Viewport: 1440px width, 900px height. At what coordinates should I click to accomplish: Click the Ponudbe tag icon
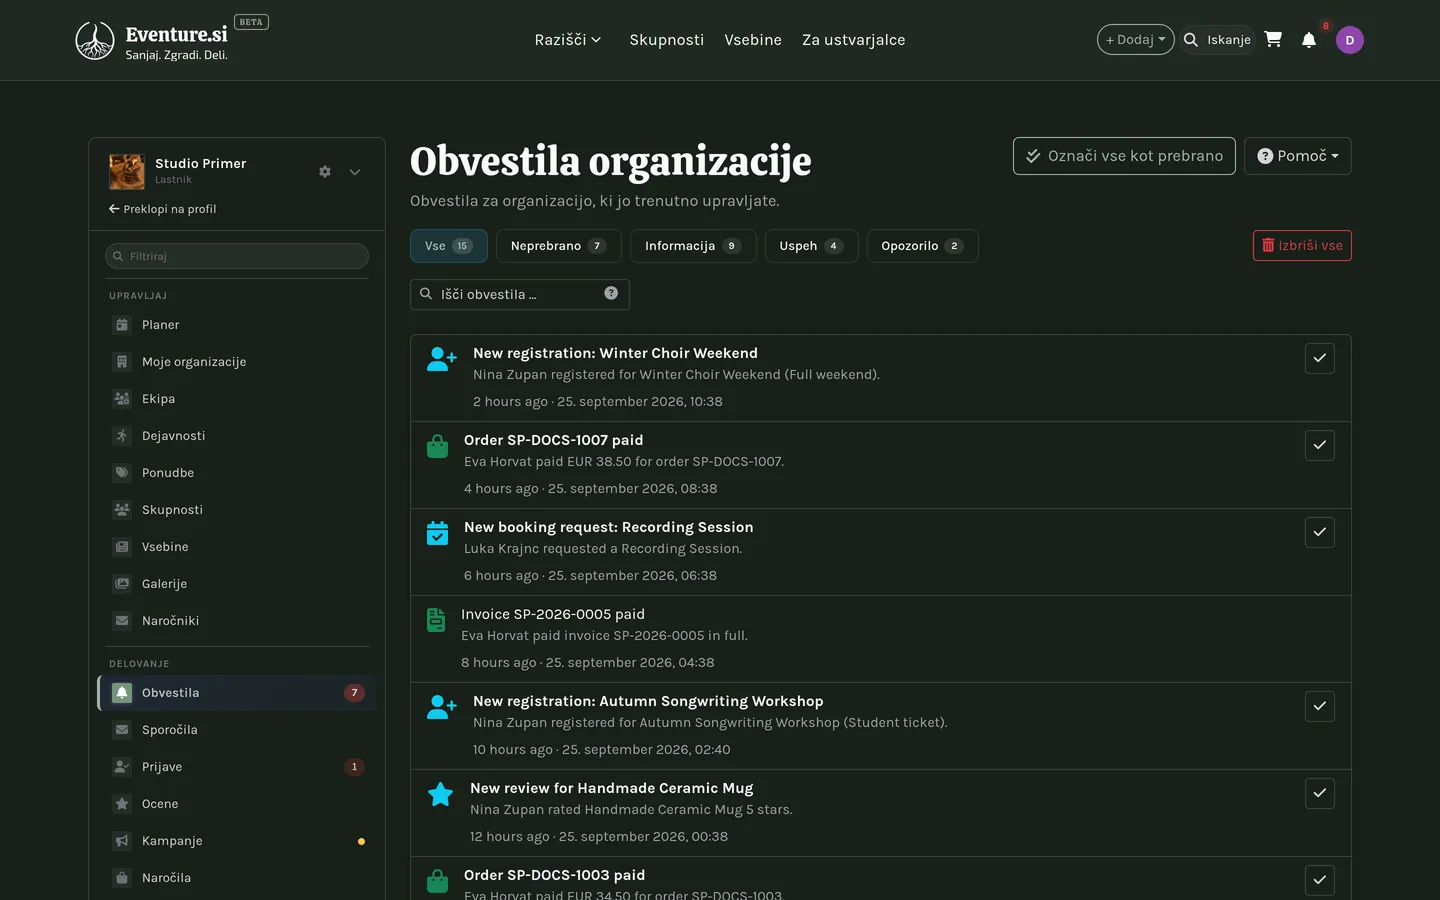click(x=122, y=473)
